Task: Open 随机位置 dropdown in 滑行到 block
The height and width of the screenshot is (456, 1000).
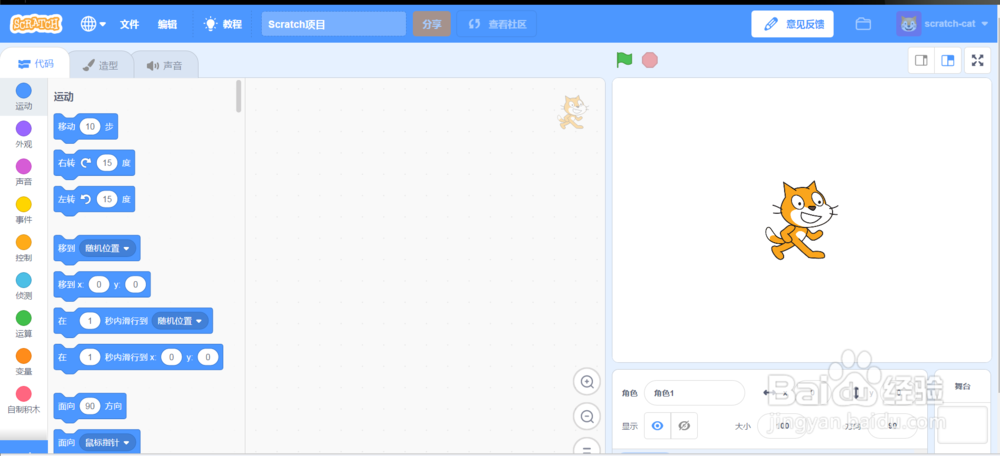Action: pos(180,321)
